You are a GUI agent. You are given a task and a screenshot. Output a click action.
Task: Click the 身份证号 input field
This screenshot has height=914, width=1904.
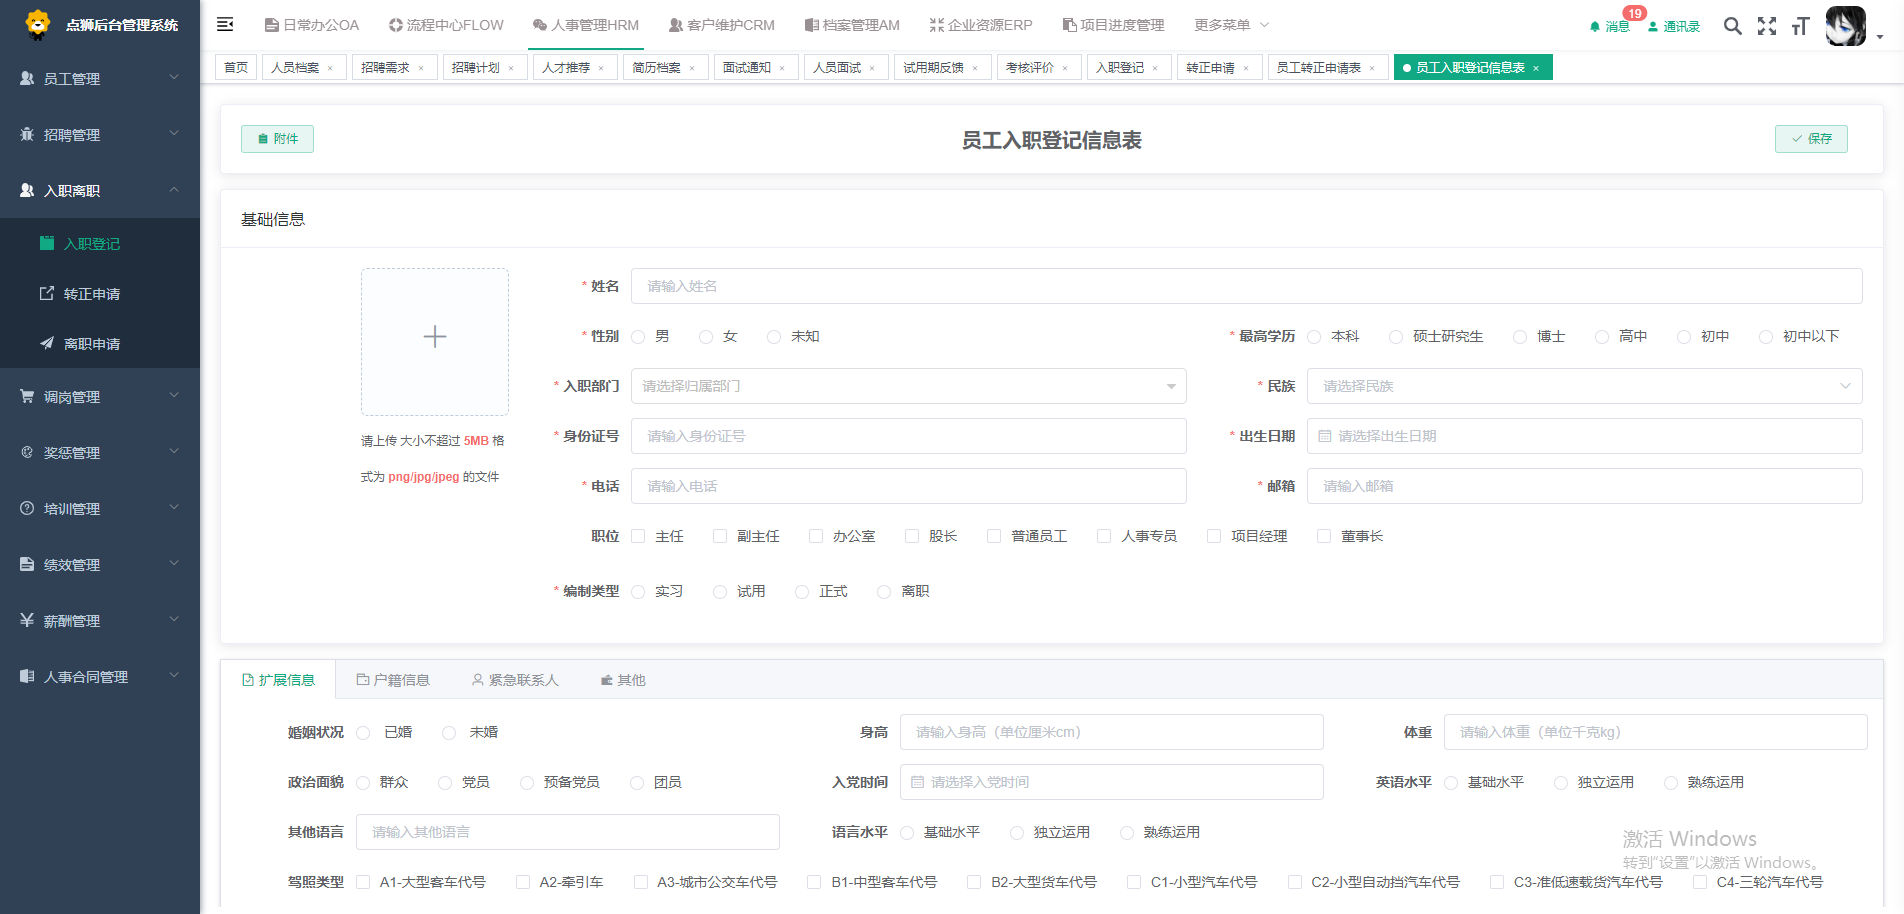908,436
